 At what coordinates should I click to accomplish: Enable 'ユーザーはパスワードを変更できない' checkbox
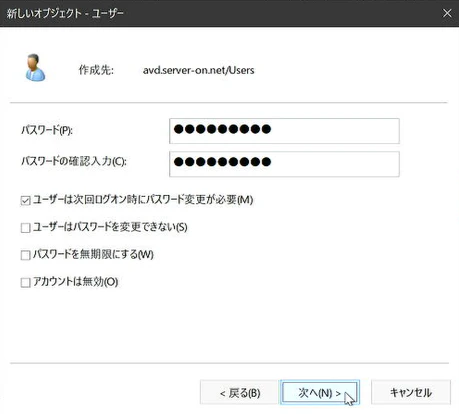click(x=26, y=228)
